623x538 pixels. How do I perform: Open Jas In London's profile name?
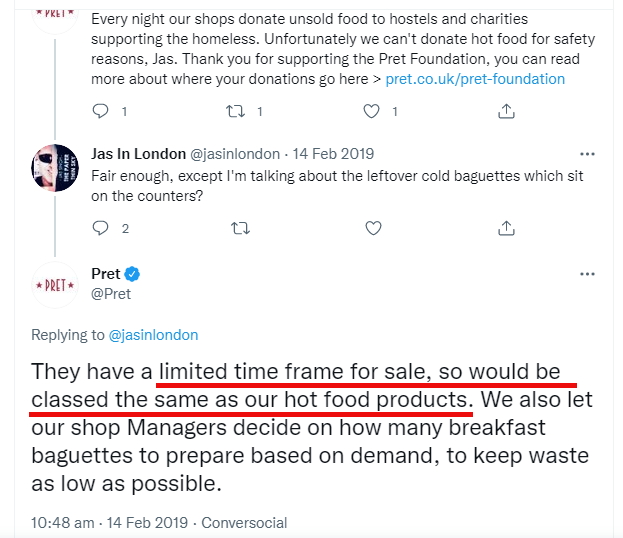(x=138, y=154)
